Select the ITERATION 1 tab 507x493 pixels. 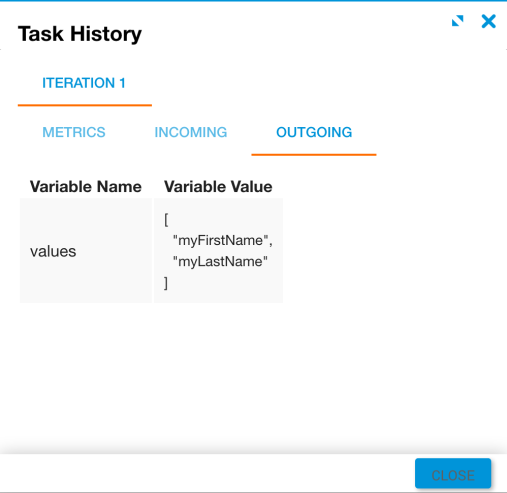point(84,83)
